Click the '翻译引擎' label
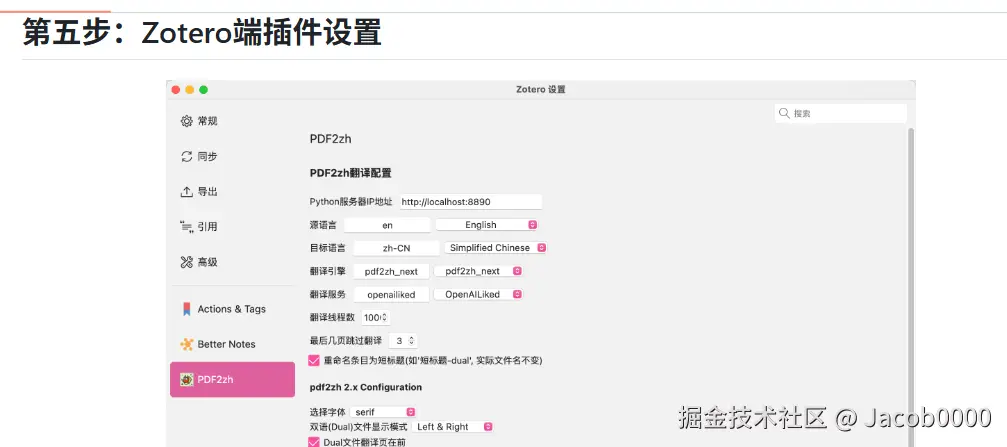The image size is (1007, 447). pos(327,271)
